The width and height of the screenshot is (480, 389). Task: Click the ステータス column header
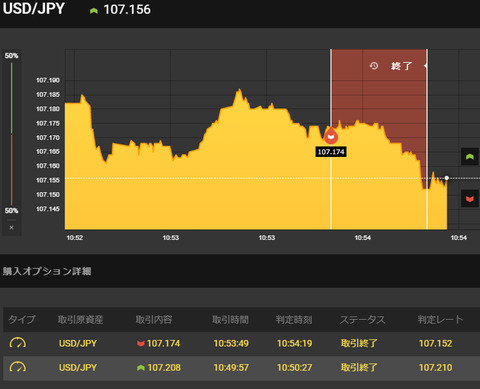(x=362, y=320)
